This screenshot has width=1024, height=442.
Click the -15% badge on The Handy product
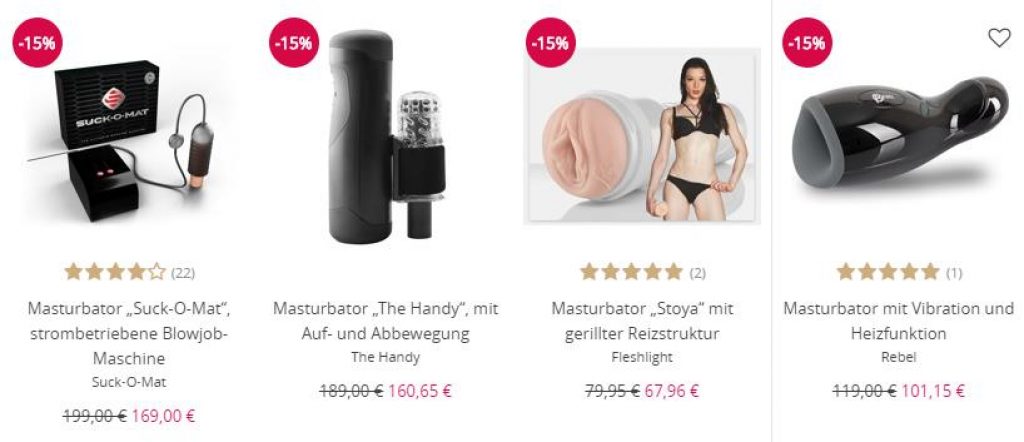(x=294, y=42)
